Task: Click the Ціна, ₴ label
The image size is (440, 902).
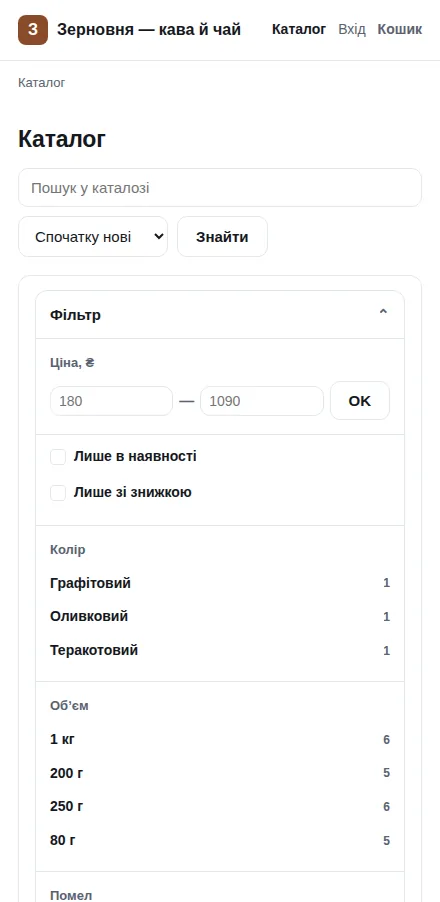Action: click(72, 363)
